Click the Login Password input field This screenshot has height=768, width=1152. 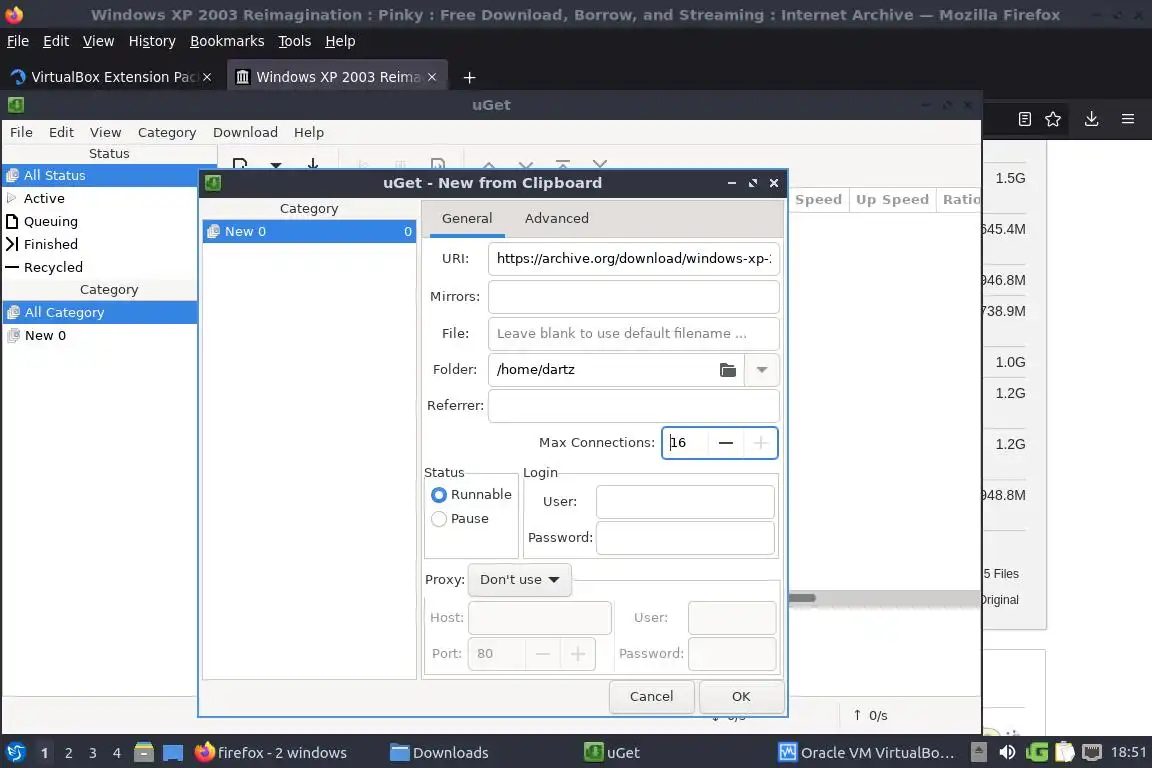click(x=685, y=538)
